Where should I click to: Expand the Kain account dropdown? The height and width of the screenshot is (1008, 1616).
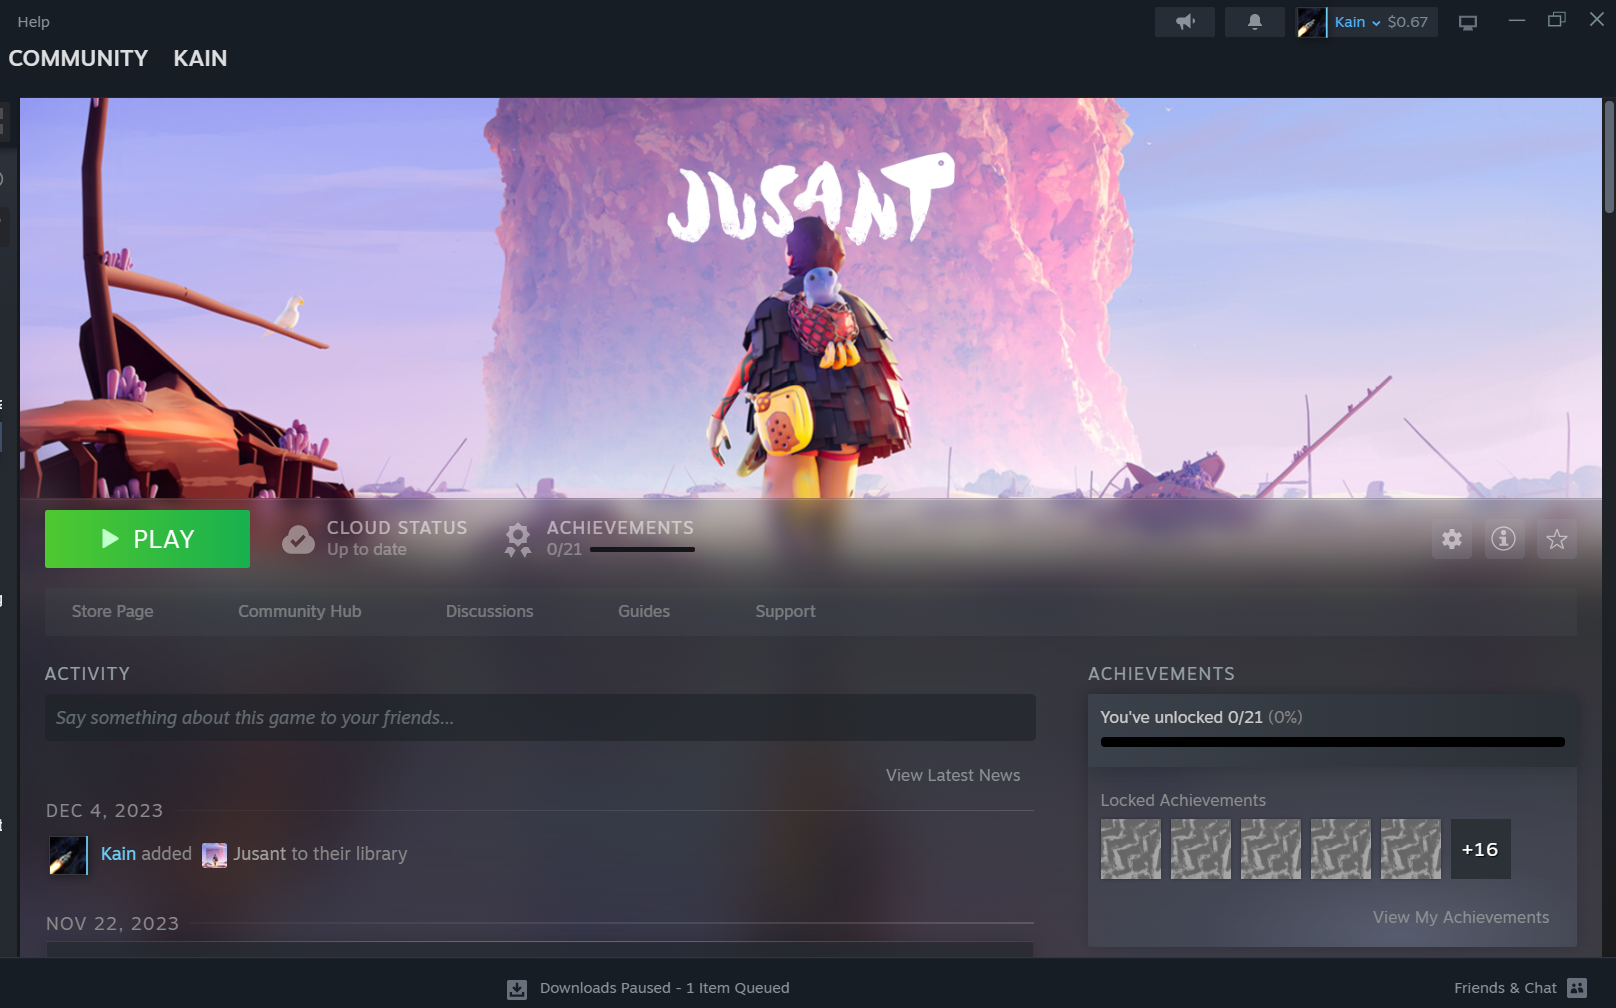[1358, 22]
